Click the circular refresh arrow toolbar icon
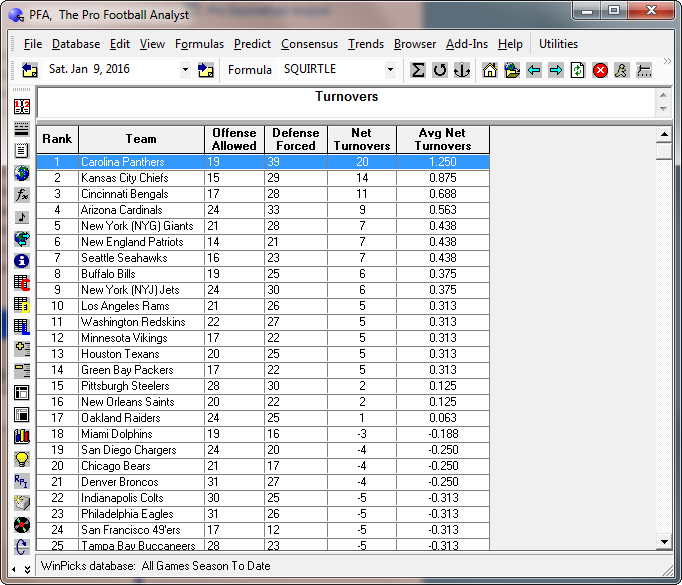The height and width of the screenshot is (585, 682). tap(440, 70)
